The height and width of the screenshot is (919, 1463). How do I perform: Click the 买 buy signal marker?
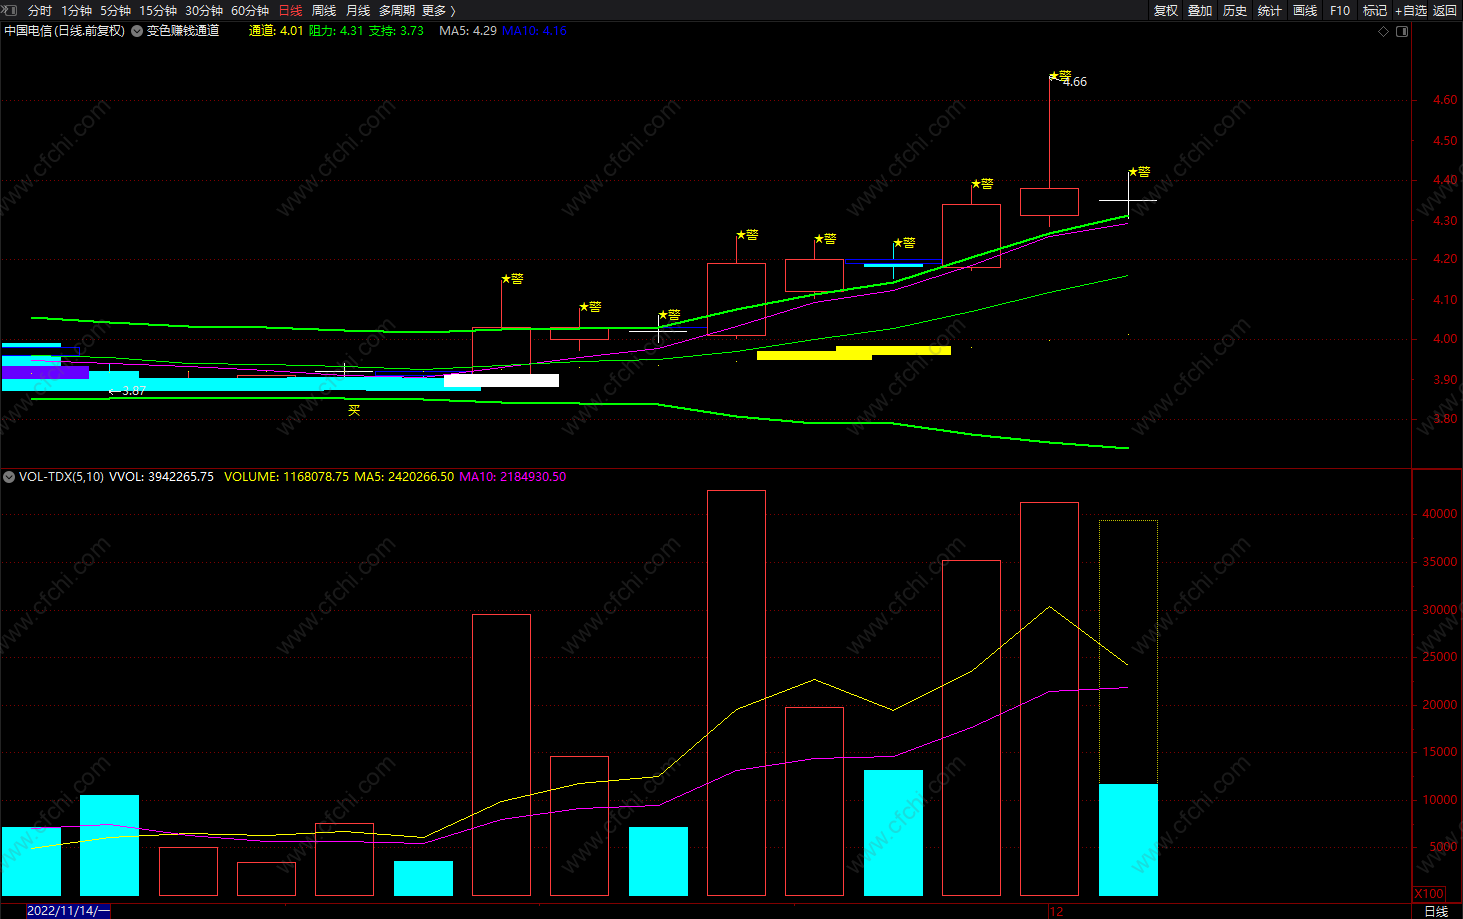click(354, 410)
